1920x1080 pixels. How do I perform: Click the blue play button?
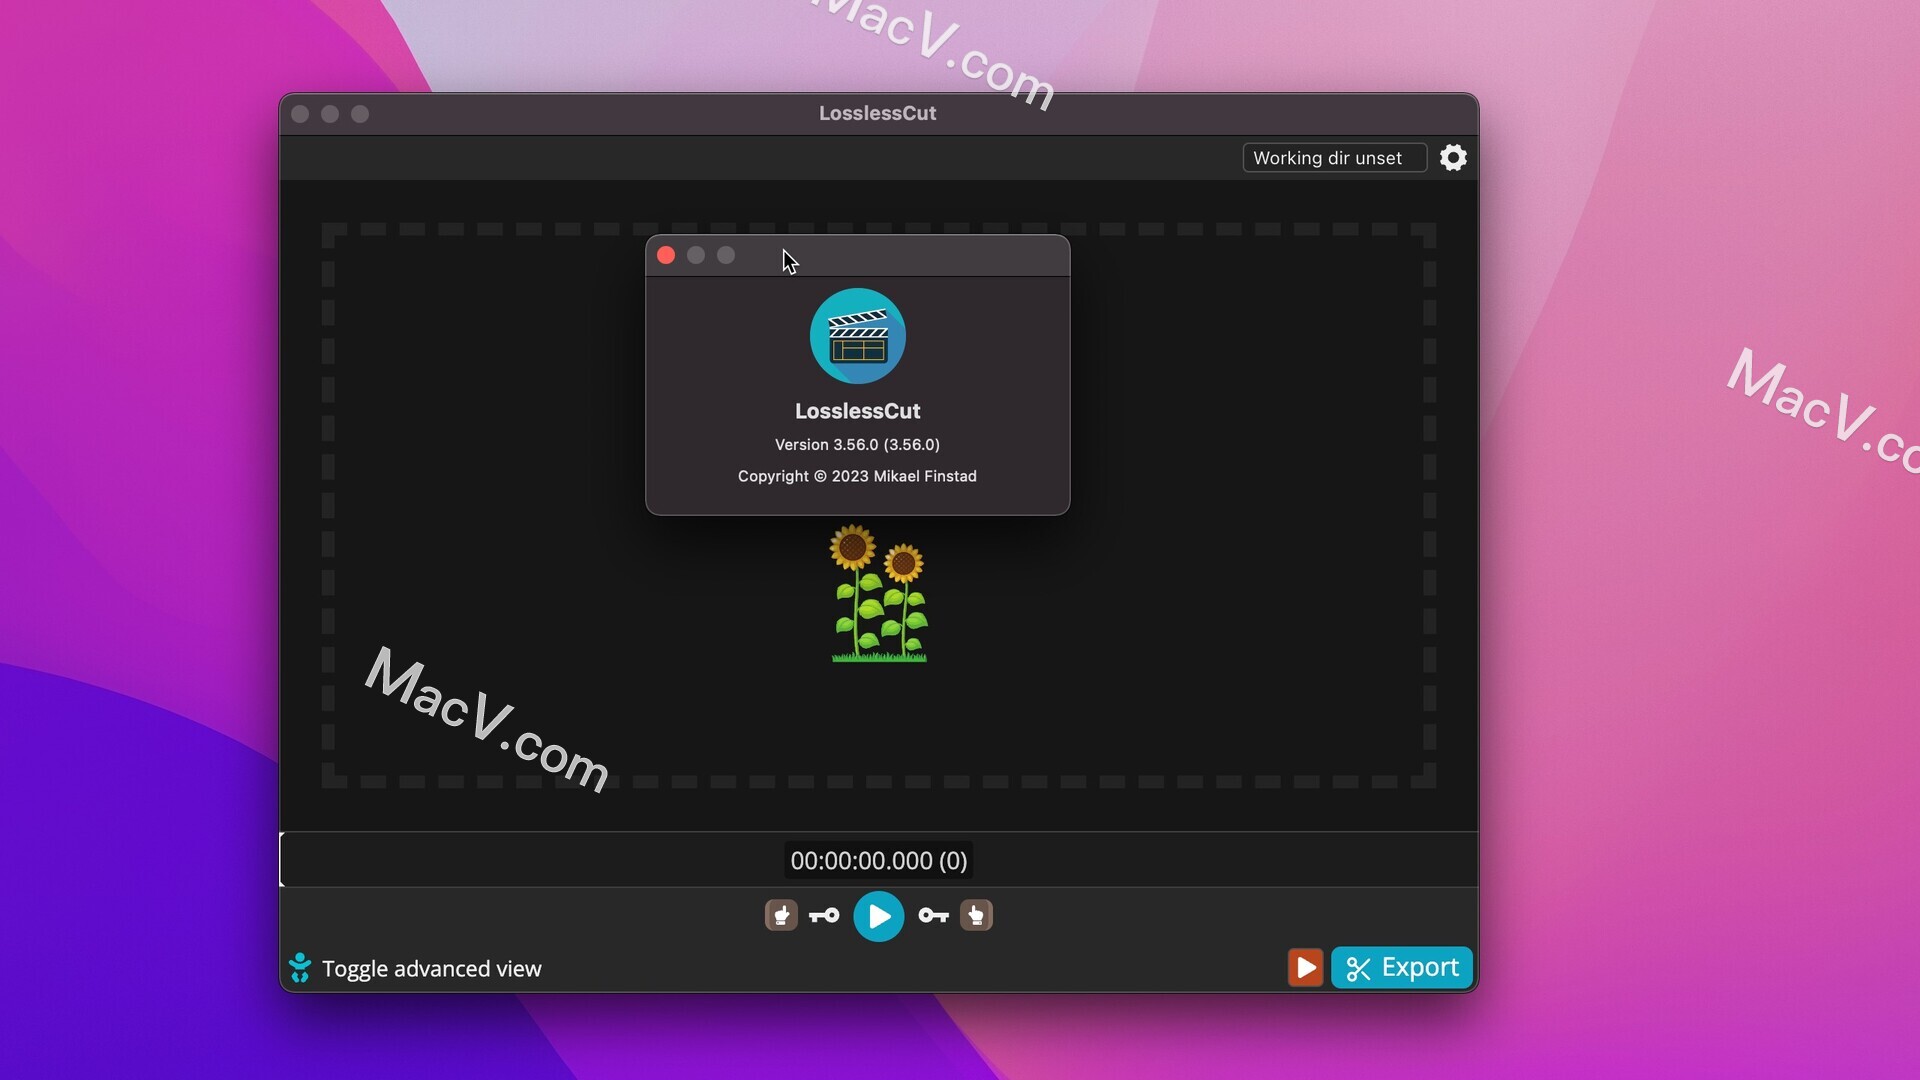click(878, 916)
